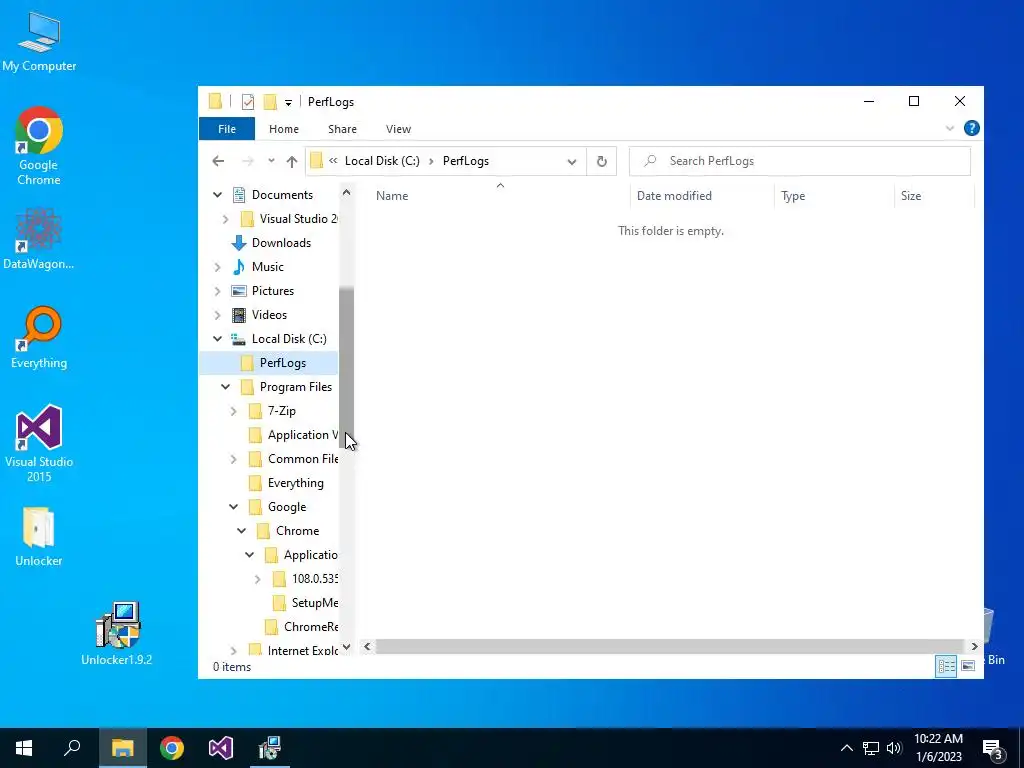Select the Everything search desktop shortcut
This screenshot has height=768, width=1024.
coord(39,338)
